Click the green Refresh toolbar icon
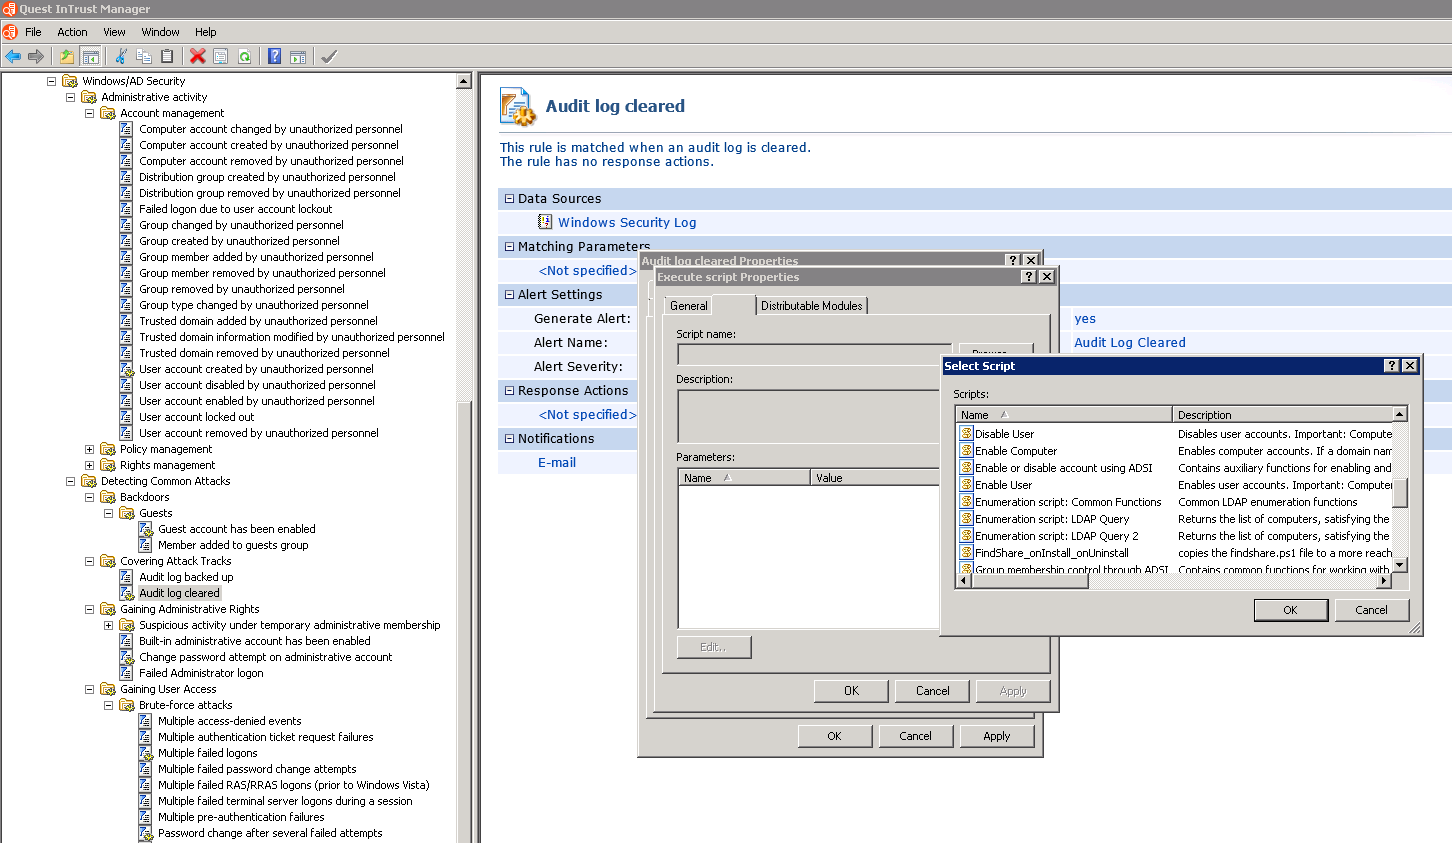The height and width of the screenshot is (843, 1452). click(245, 57)
